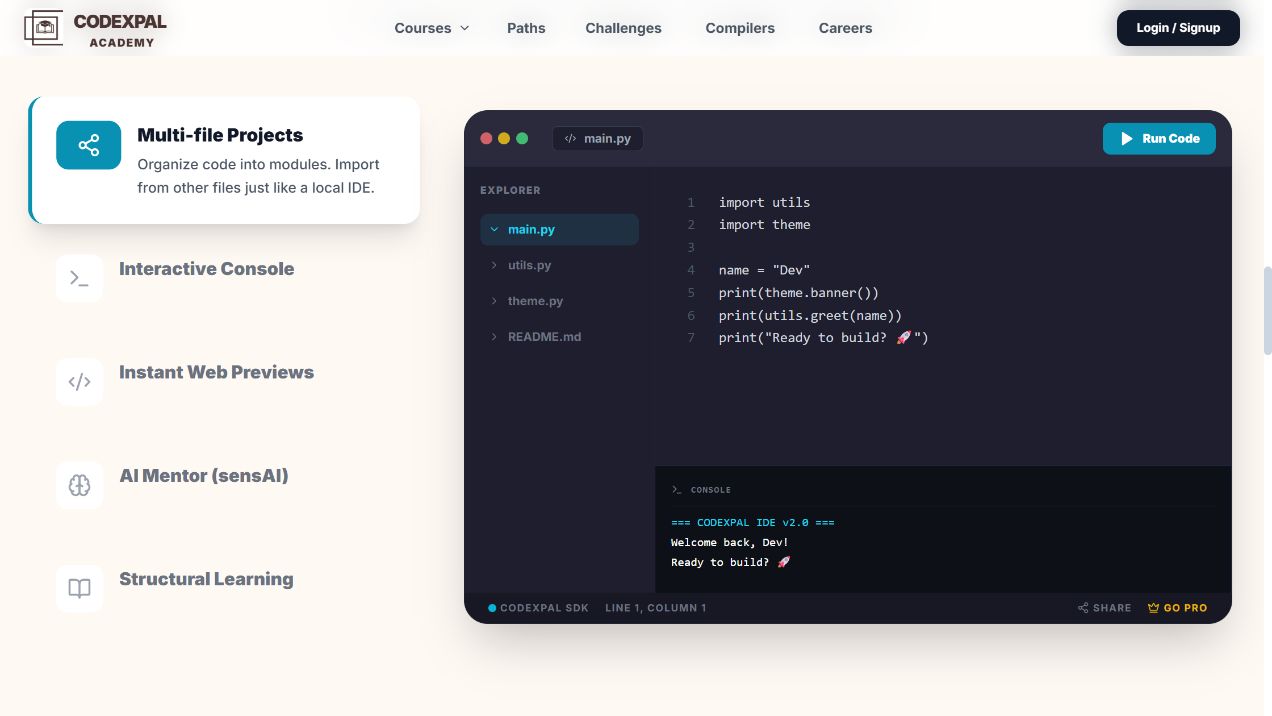The image size is (1272, 716).
Task: Click the EXPLORER panel heading
Action: click(510, 190)
